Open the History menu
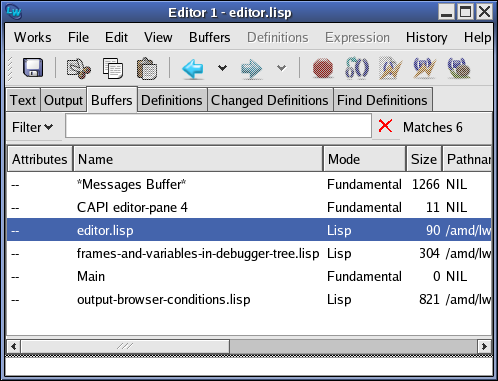The height and width of the screenshot is (381, 498). point(426,37)
